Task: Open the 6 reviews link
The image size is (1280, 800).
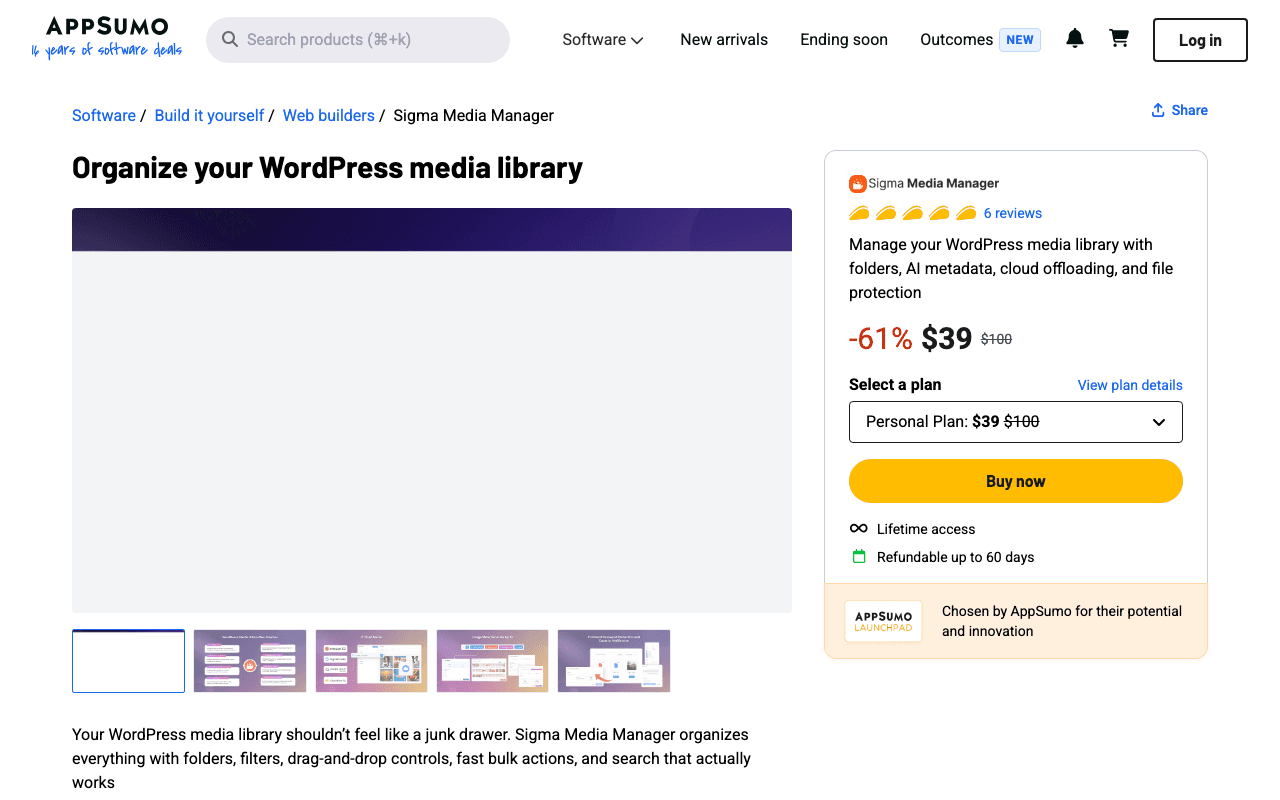Action: 1013,213
